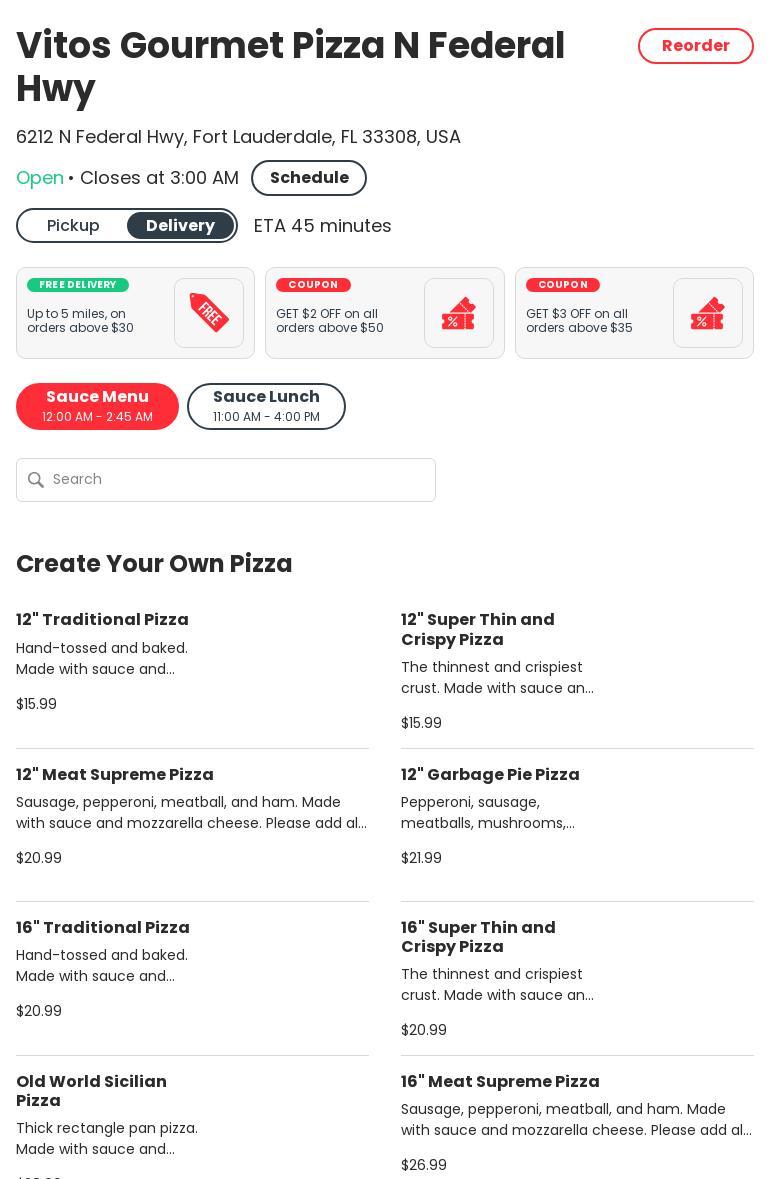Click the search magnifier icon

(36, 480)
